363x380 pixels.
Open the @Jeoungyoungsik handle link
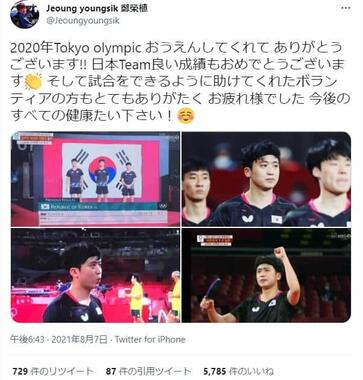pyautogui.click(x=82, y=21)
